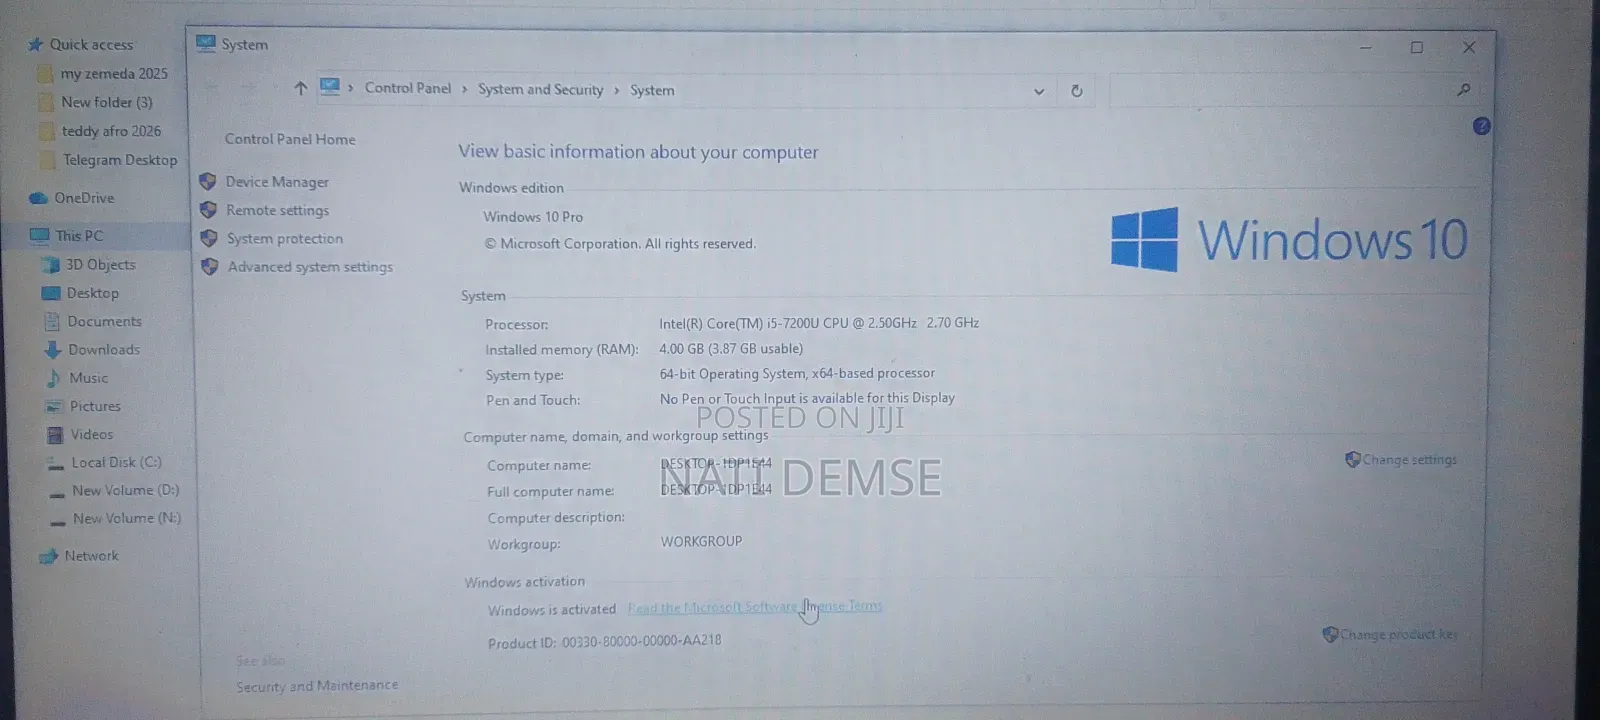This screenshot has height=720, width=1600.
Task: Click the Change settings shield icon
Action: point(1352,459)
